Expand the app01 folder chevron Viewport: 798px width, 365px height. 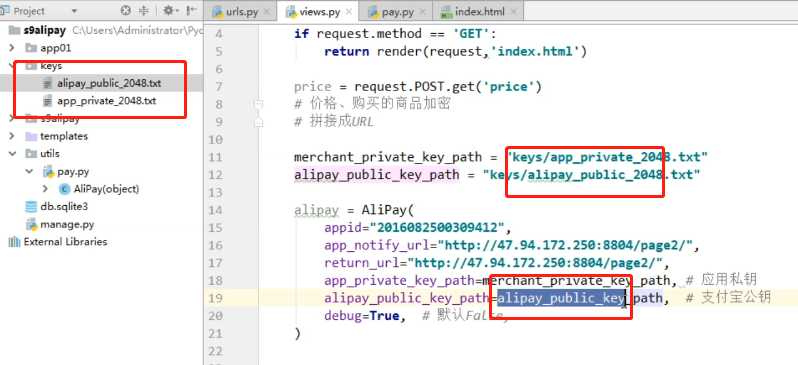[x=12, y=48]
